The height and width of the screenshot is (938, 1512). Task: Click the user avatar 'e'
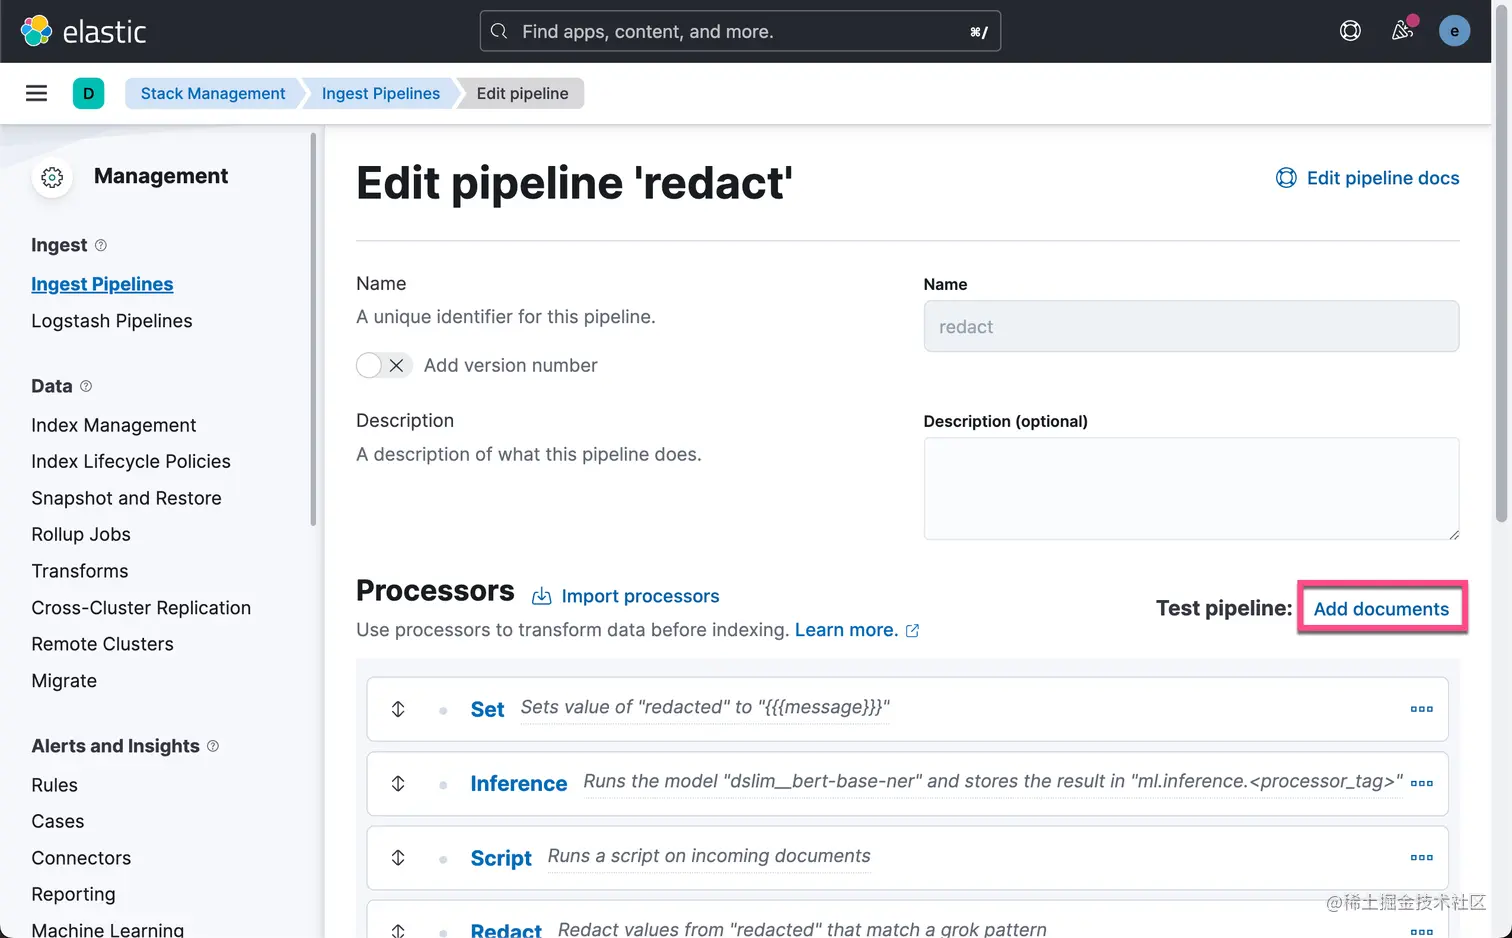tap(1454, 31)
